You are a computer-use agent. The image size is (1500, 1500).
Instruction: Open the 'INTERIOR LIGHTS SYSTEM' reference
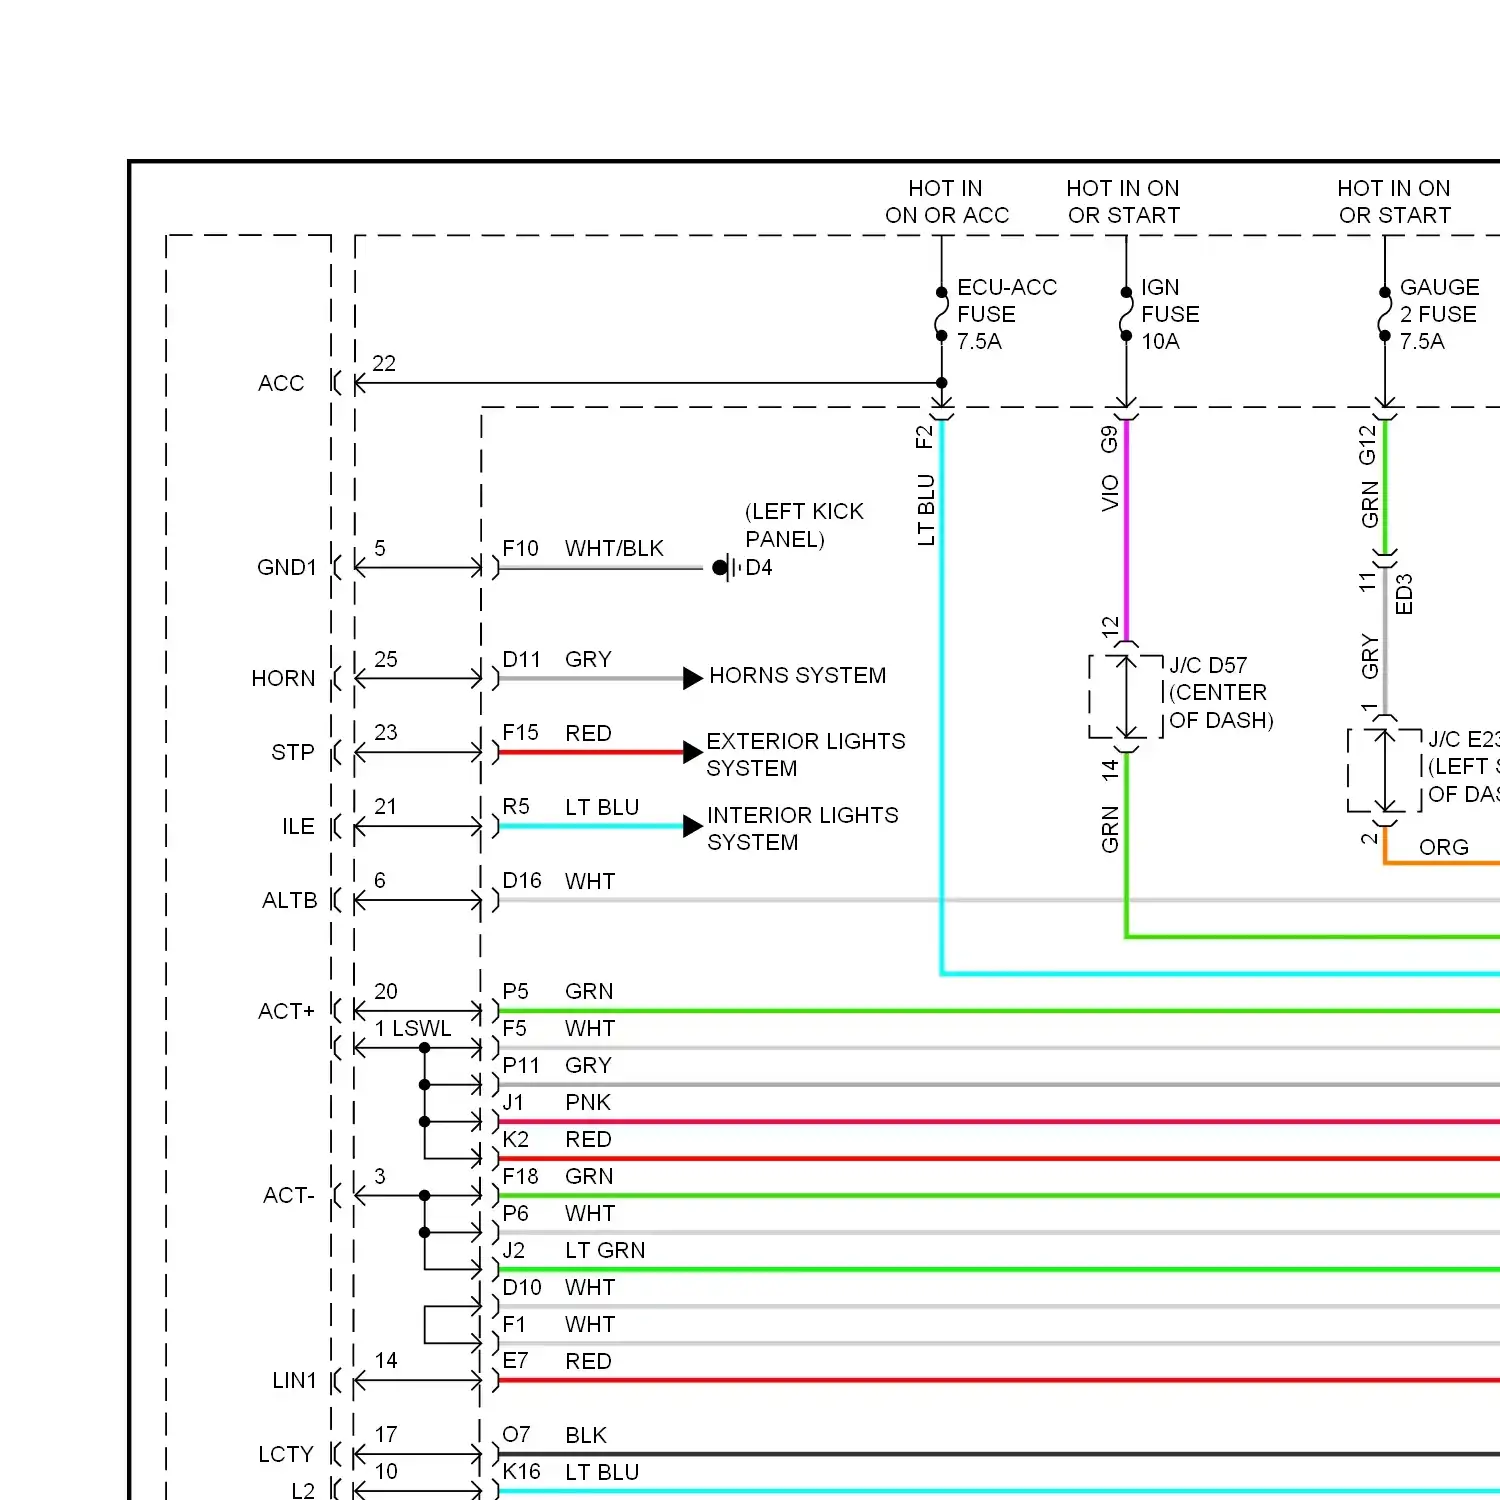click(803, 828)
